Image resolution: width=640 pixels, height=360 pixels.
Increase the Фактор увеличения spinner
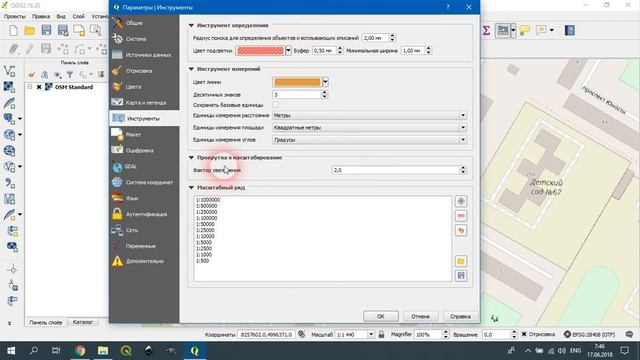[x=463, y=167]
